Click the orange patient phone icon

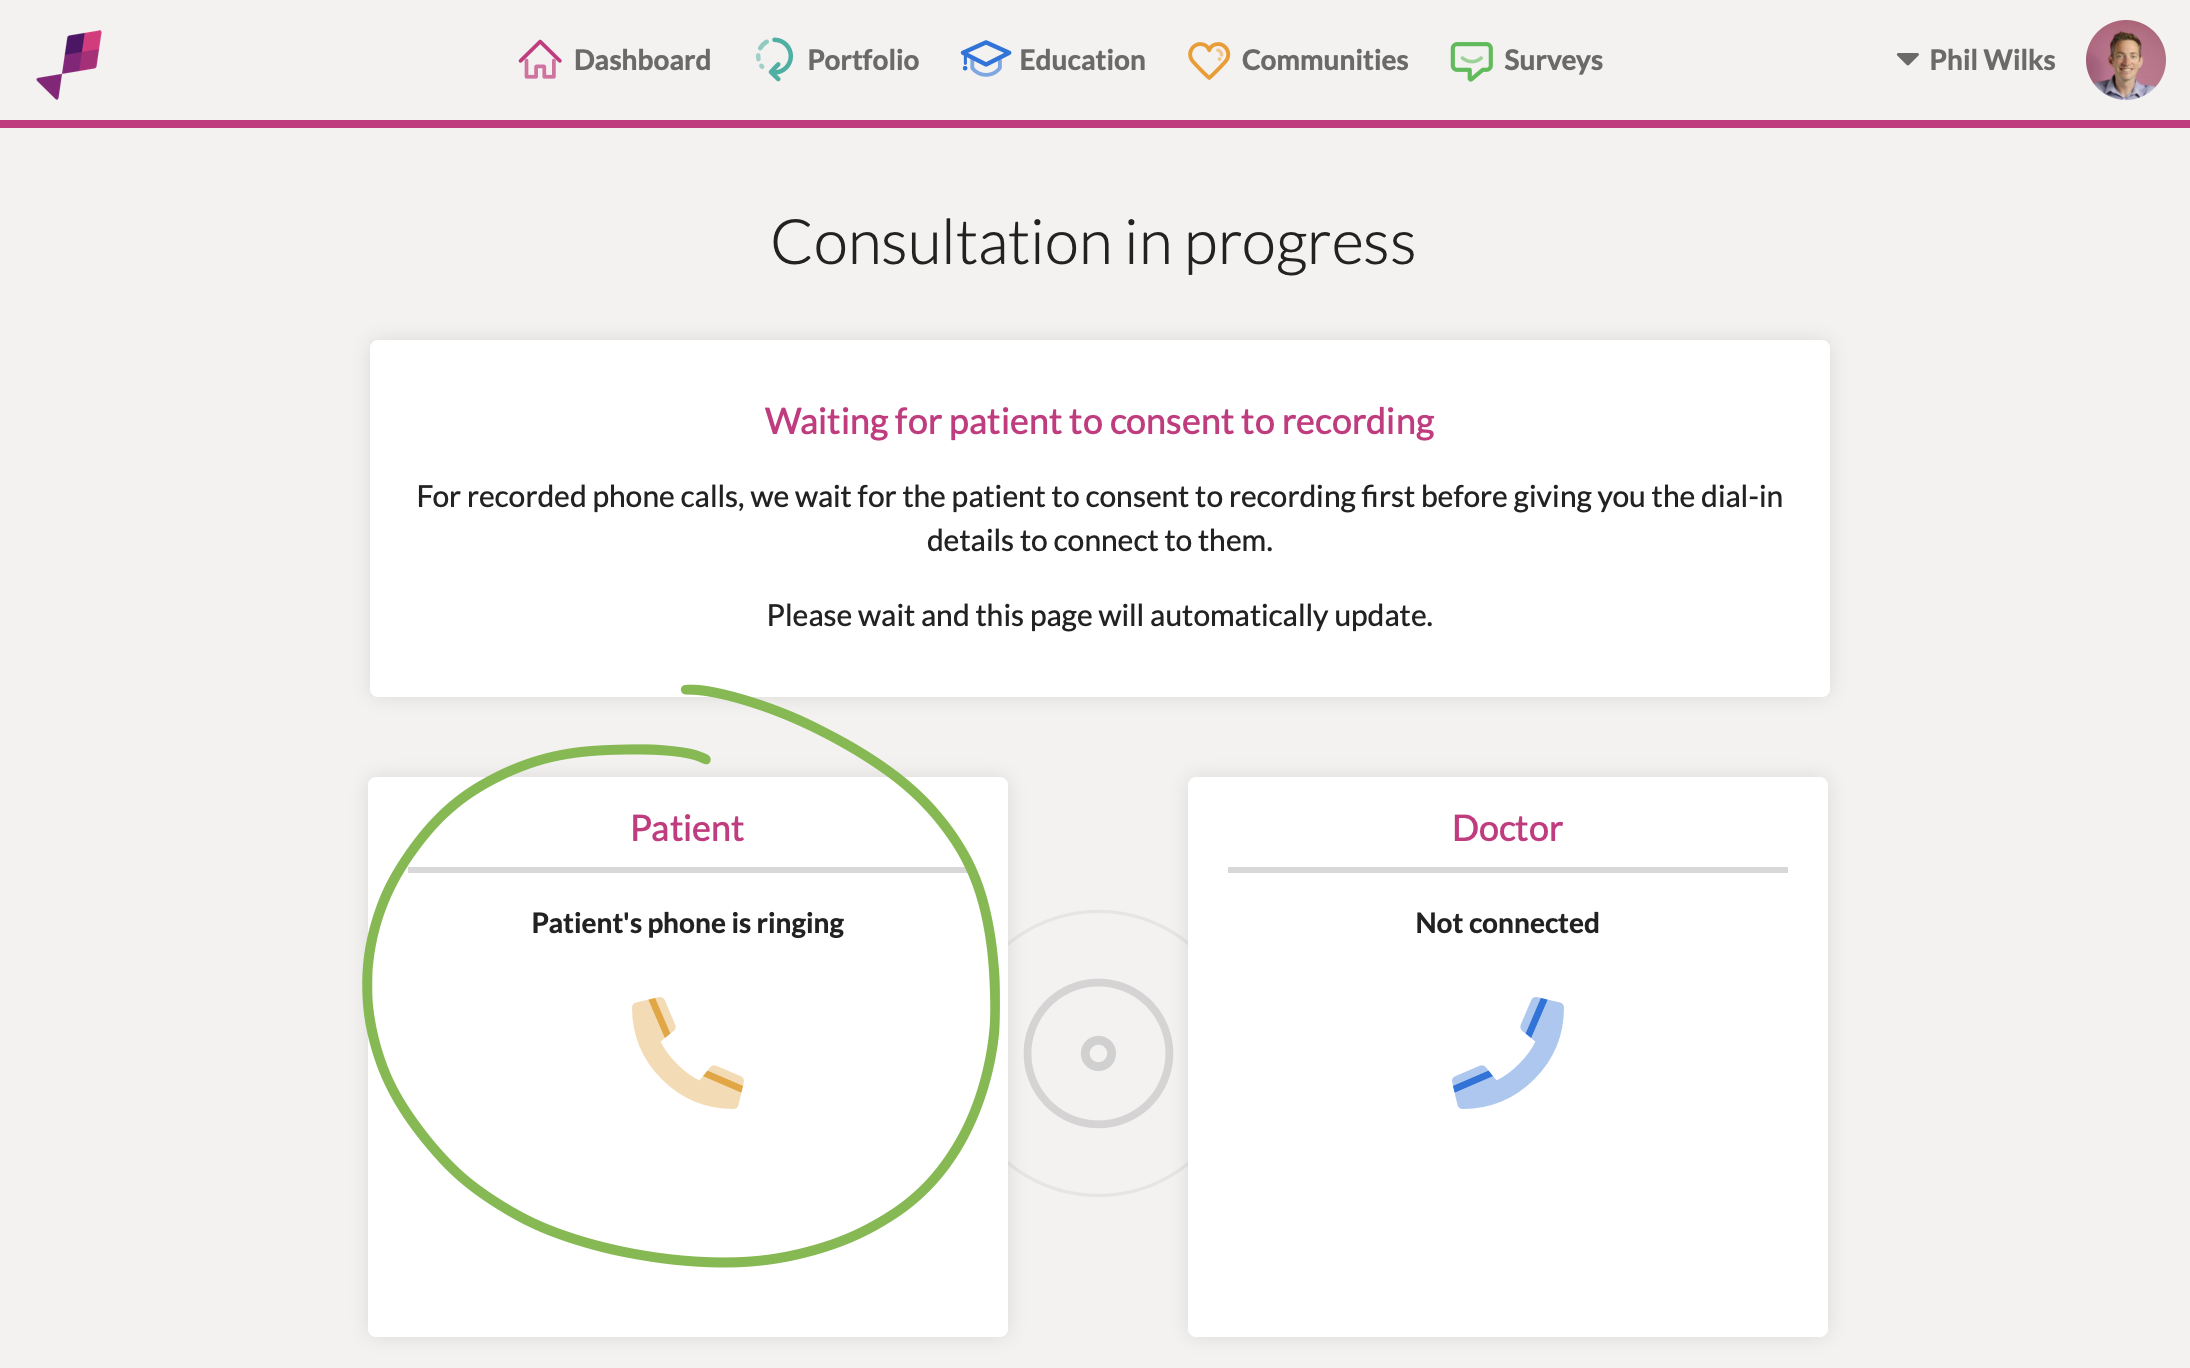[x=688, y=1053]
